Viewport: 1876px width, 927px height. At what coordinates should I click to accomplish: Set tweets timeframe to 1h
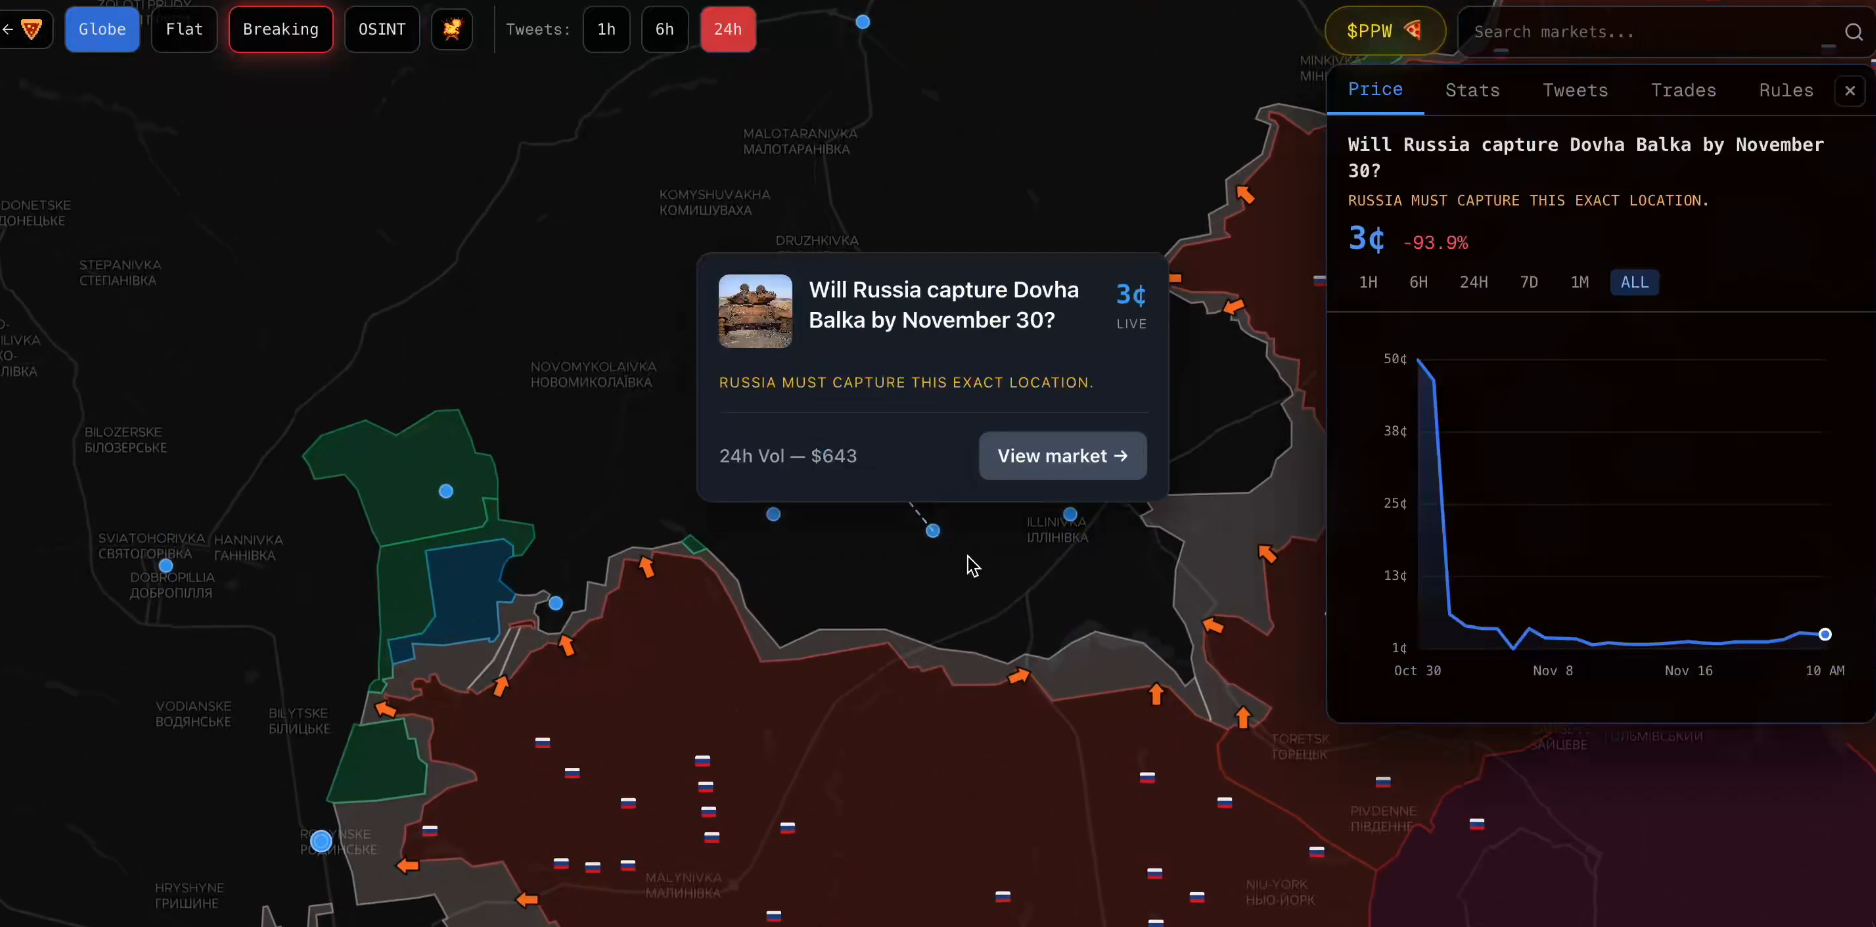click(x=606, y=30)
